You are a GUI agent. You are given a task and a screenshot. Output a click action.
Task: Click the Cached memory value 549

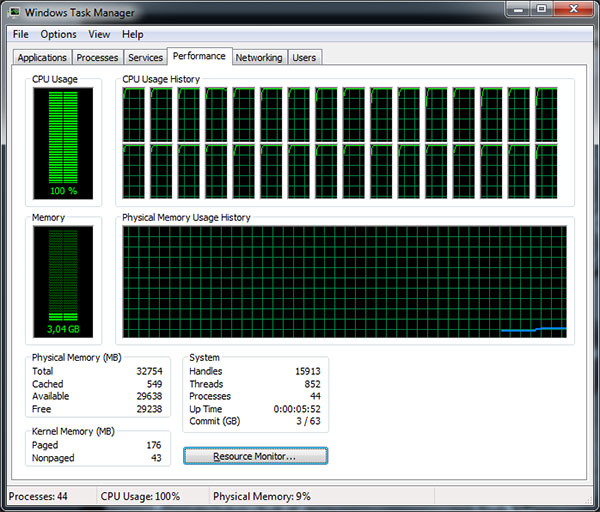click(x=155, y=384)
